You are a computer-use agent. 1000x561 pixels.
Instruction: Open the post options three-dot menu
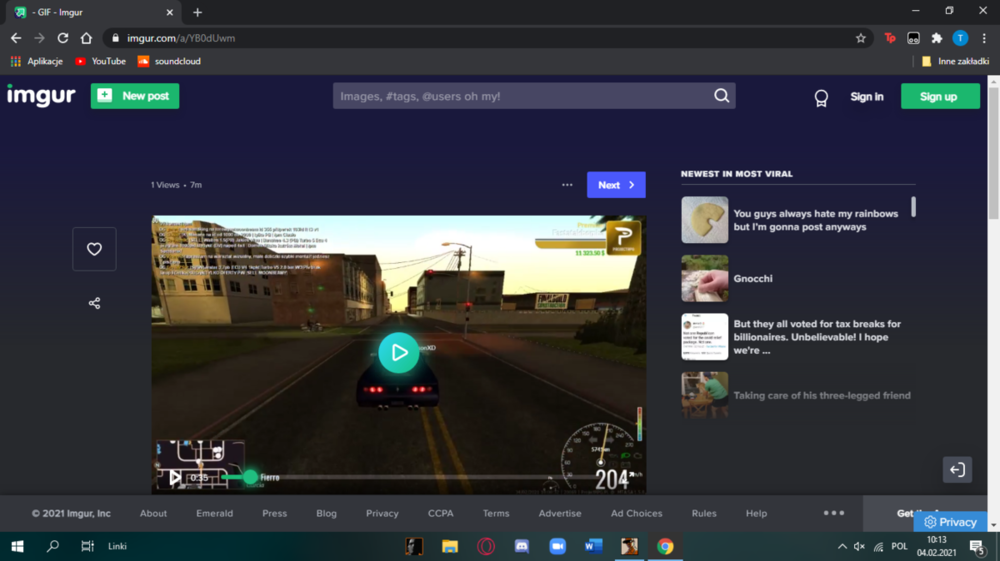[567, 185]
